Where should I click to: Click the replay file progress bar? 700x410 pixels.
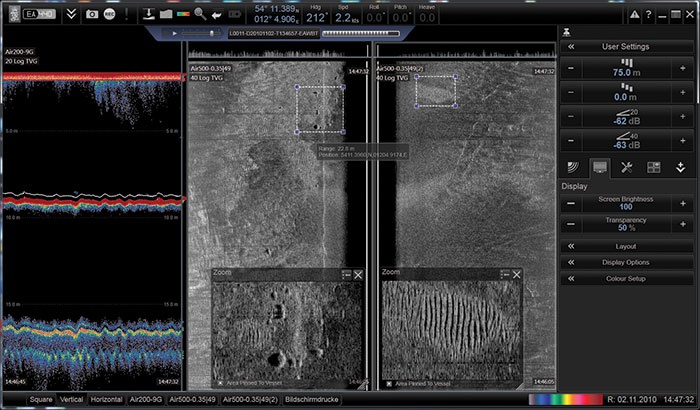tap(361, 33)
